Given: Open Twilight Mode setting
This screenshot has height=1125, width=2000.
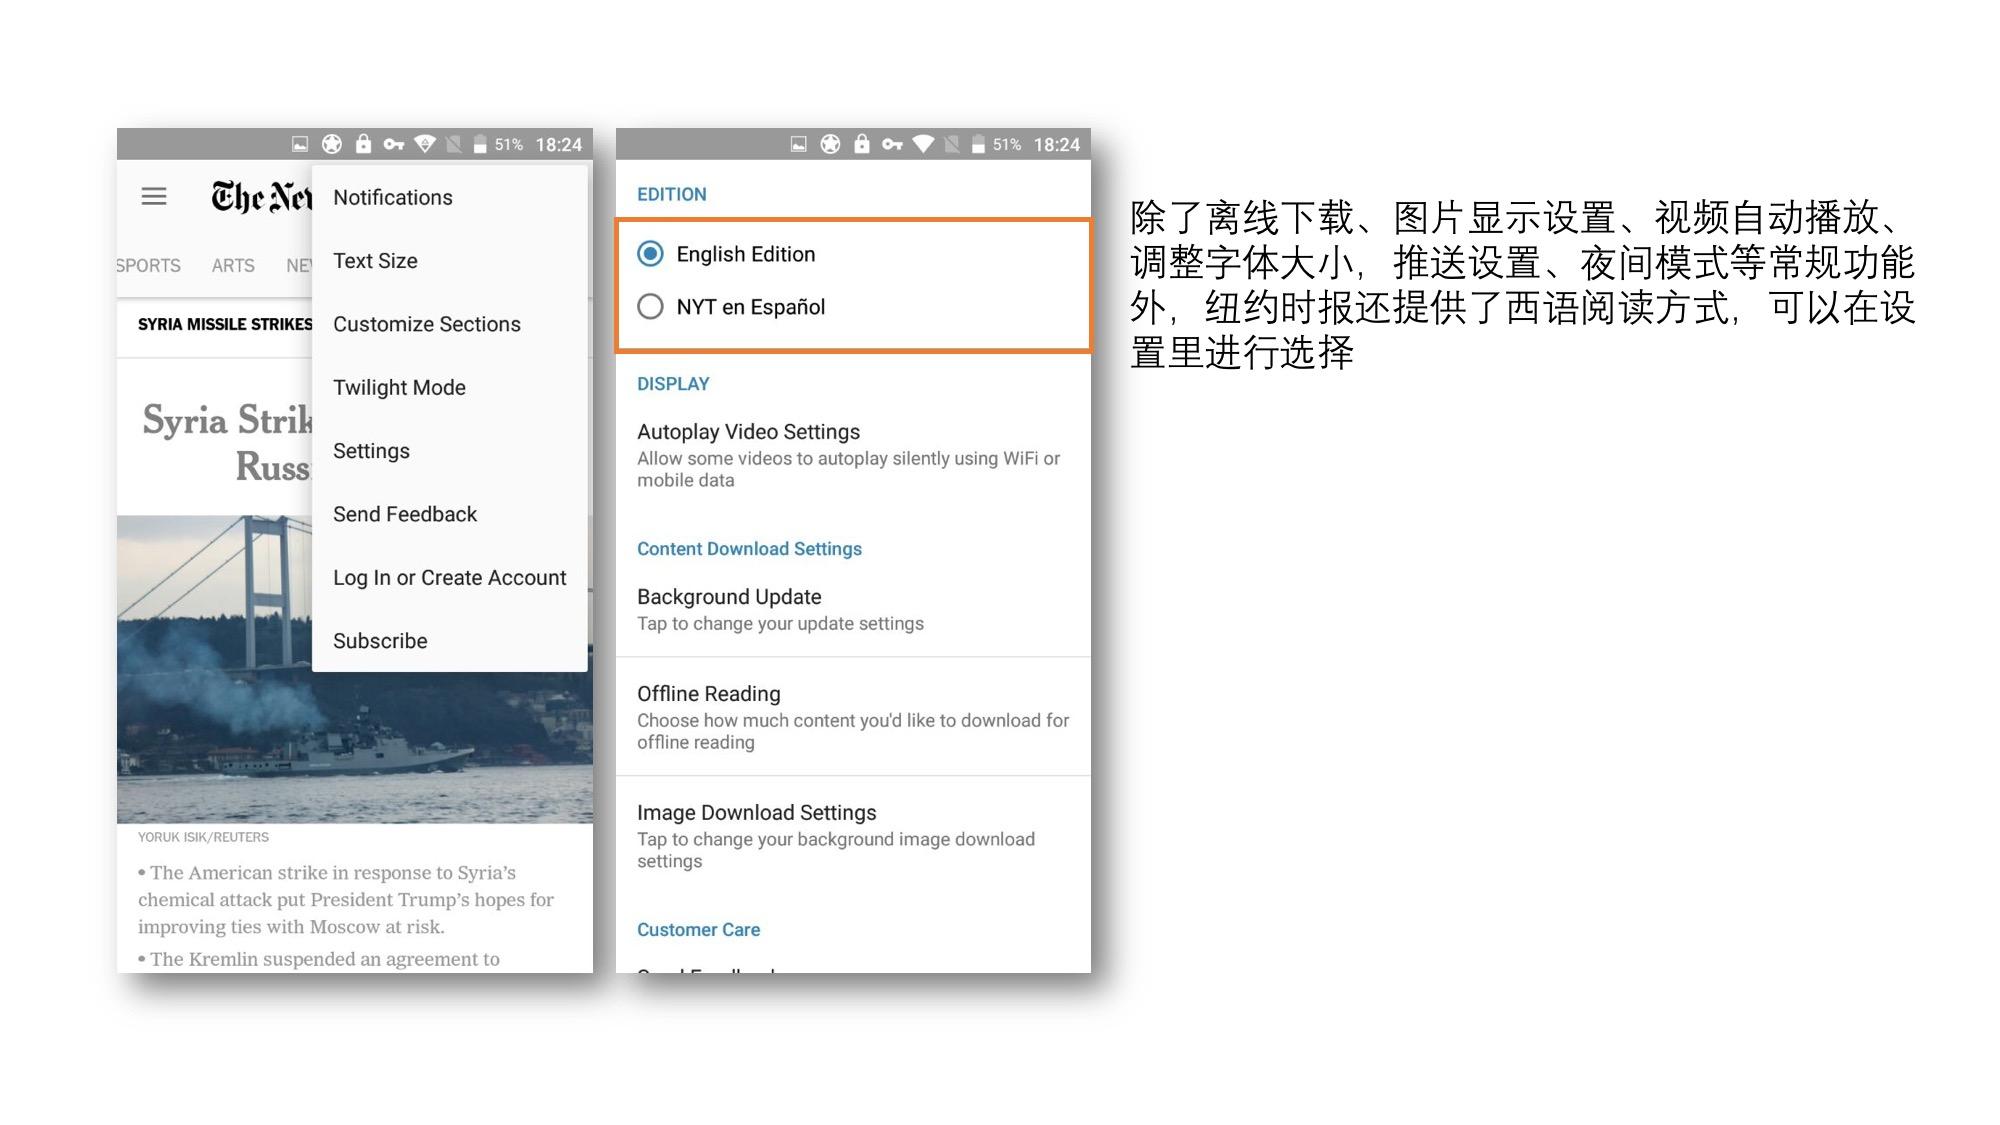Looking at the screenshot, I should (x=401, y=387).
